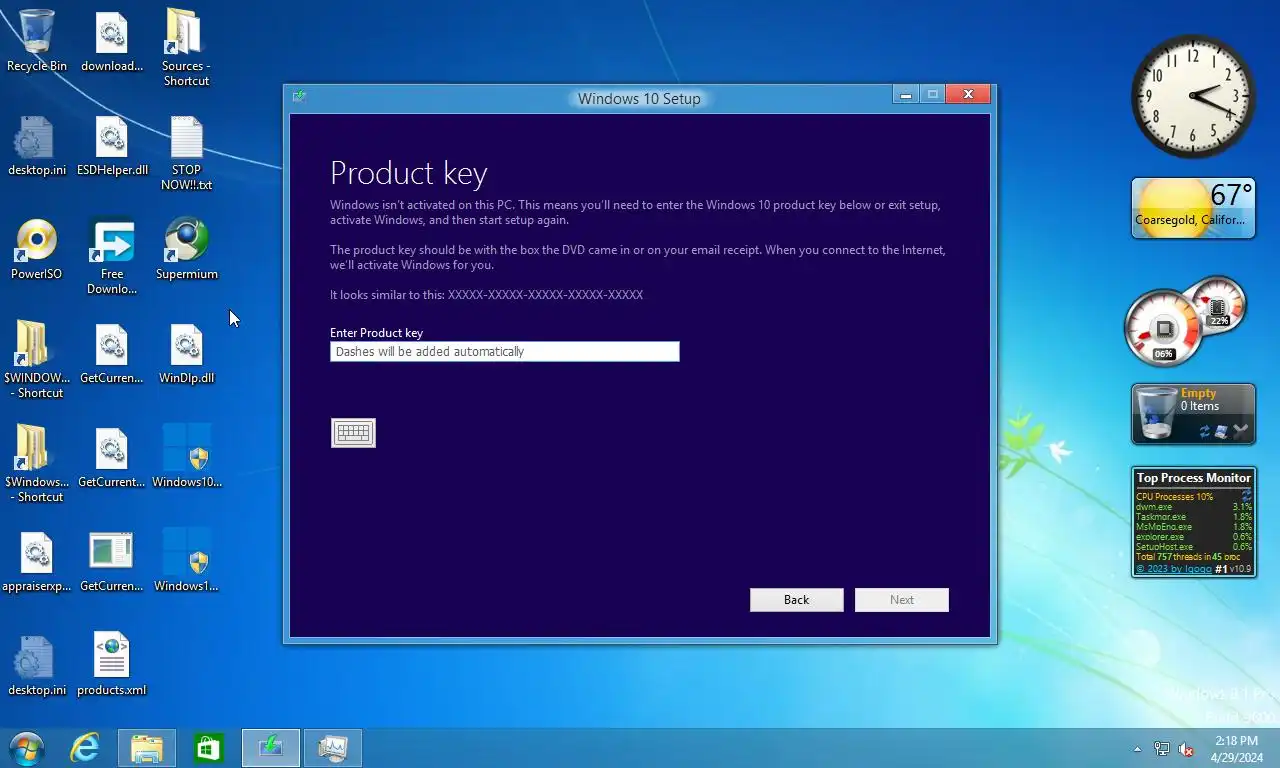This screenshot has height=768, width=1280.
Task: Go Back in Windows 10 Setup
Action: [x=796, y=599]
